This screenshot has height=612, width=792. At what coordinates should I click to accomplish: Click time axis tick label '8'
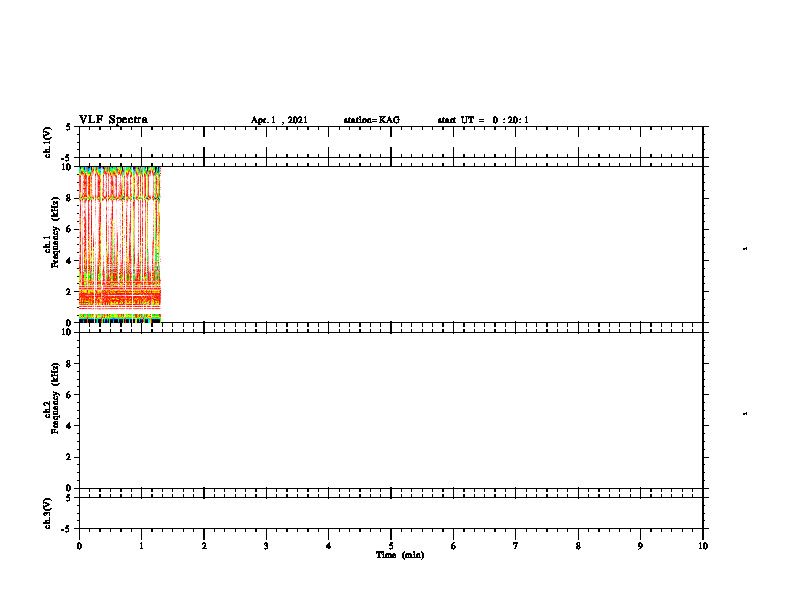click(578, 546)
